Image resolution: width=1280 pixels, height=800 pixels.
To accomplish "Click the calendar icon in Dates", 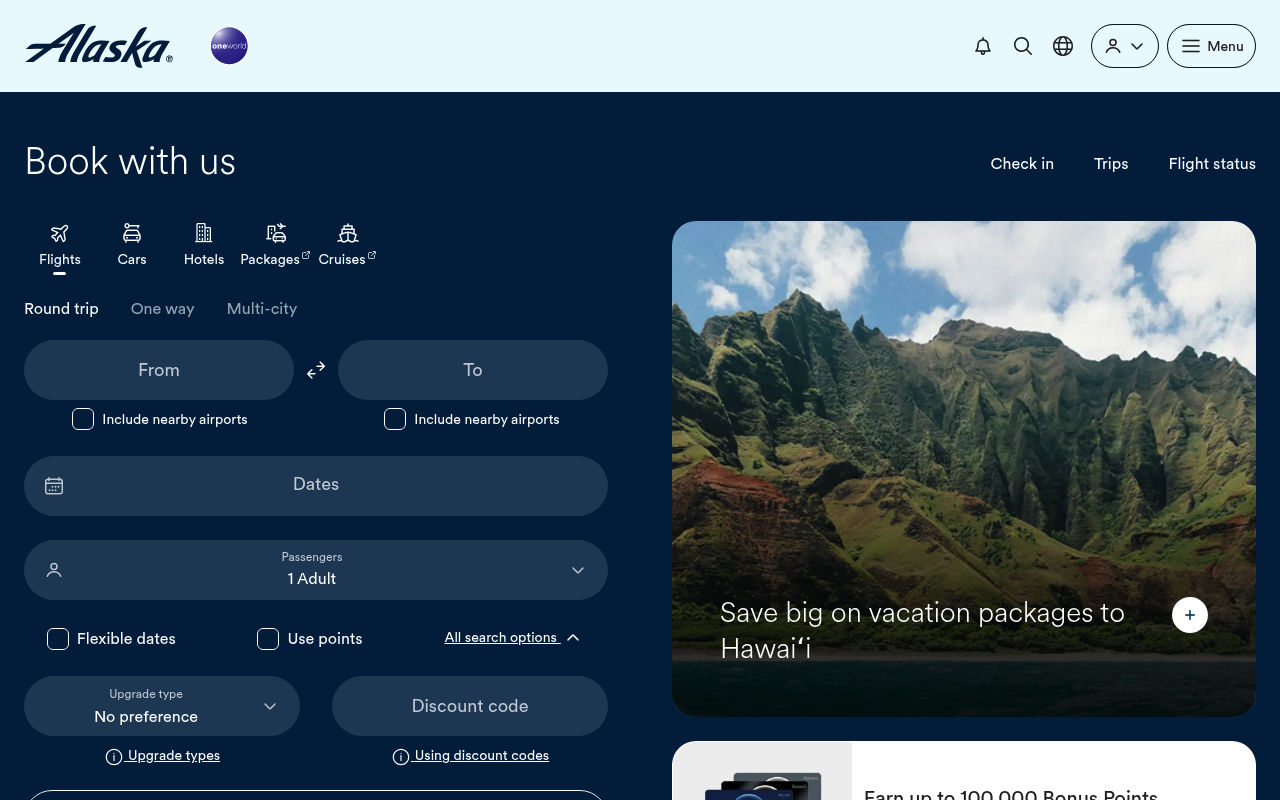I will [x=54, y=486].
